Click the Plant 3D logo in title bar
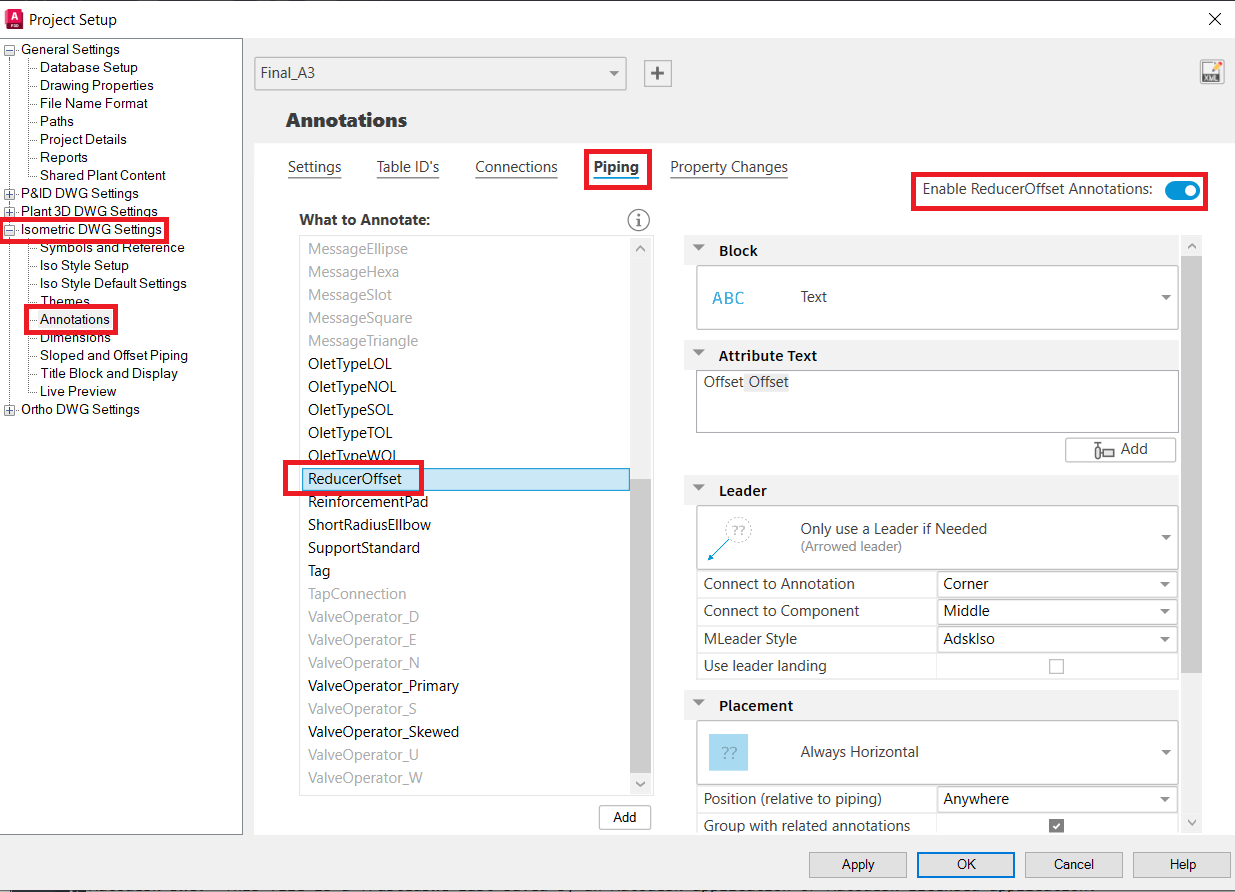 [14, 18]
